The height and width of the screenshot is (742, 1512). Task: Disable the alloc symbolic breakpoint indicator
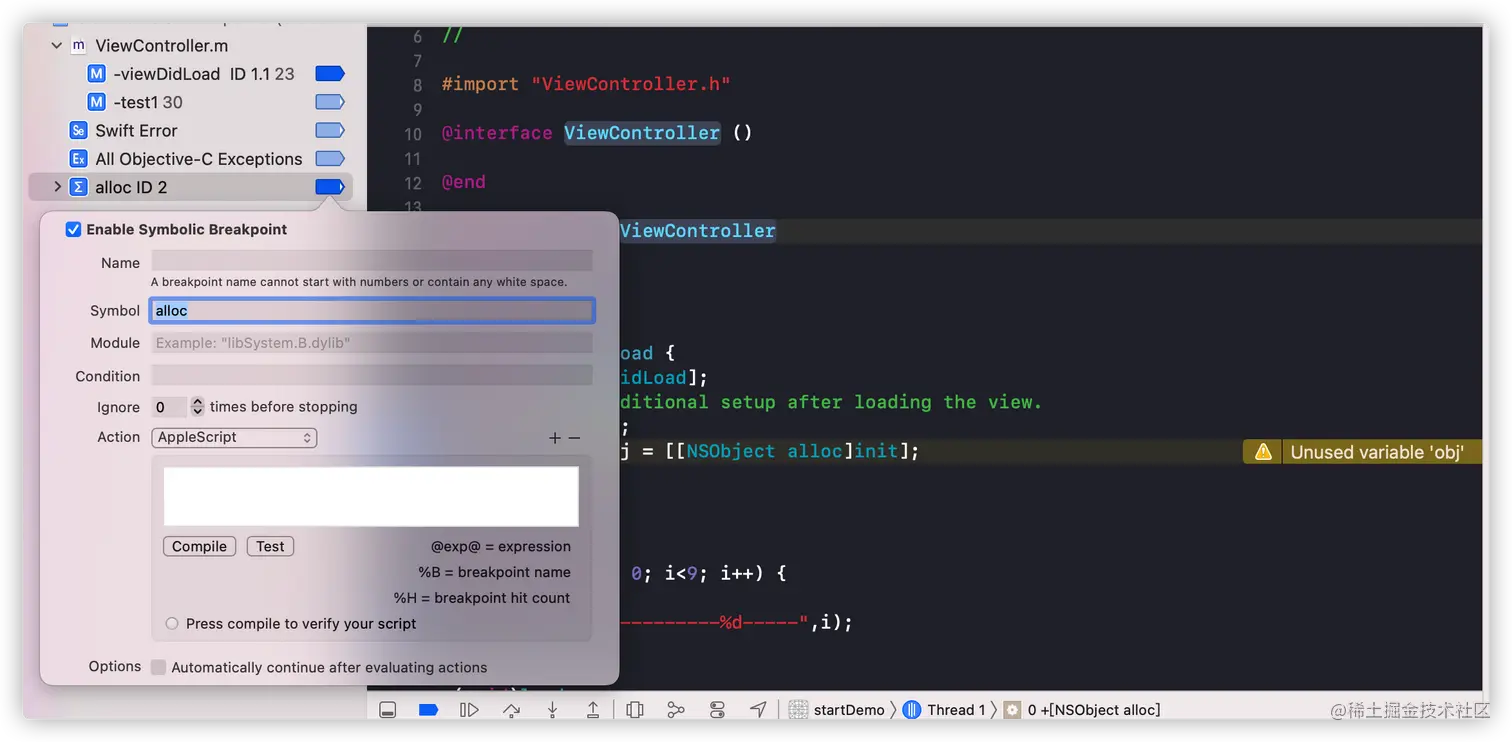pyautogui.click(x=330, y=187)
